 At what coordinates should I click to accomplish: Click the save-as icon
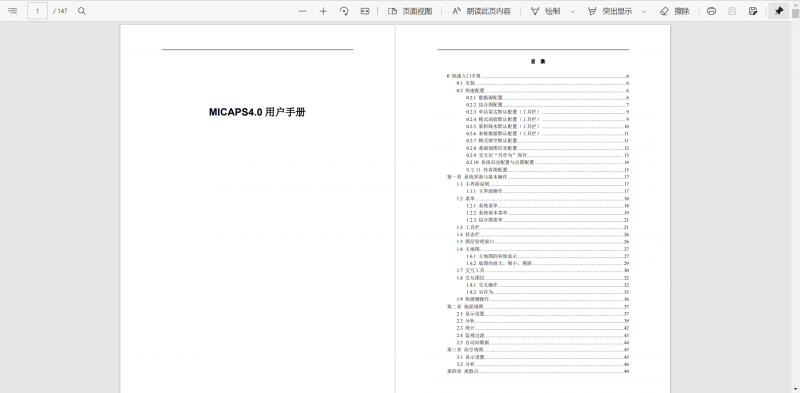tap(753, 11)
